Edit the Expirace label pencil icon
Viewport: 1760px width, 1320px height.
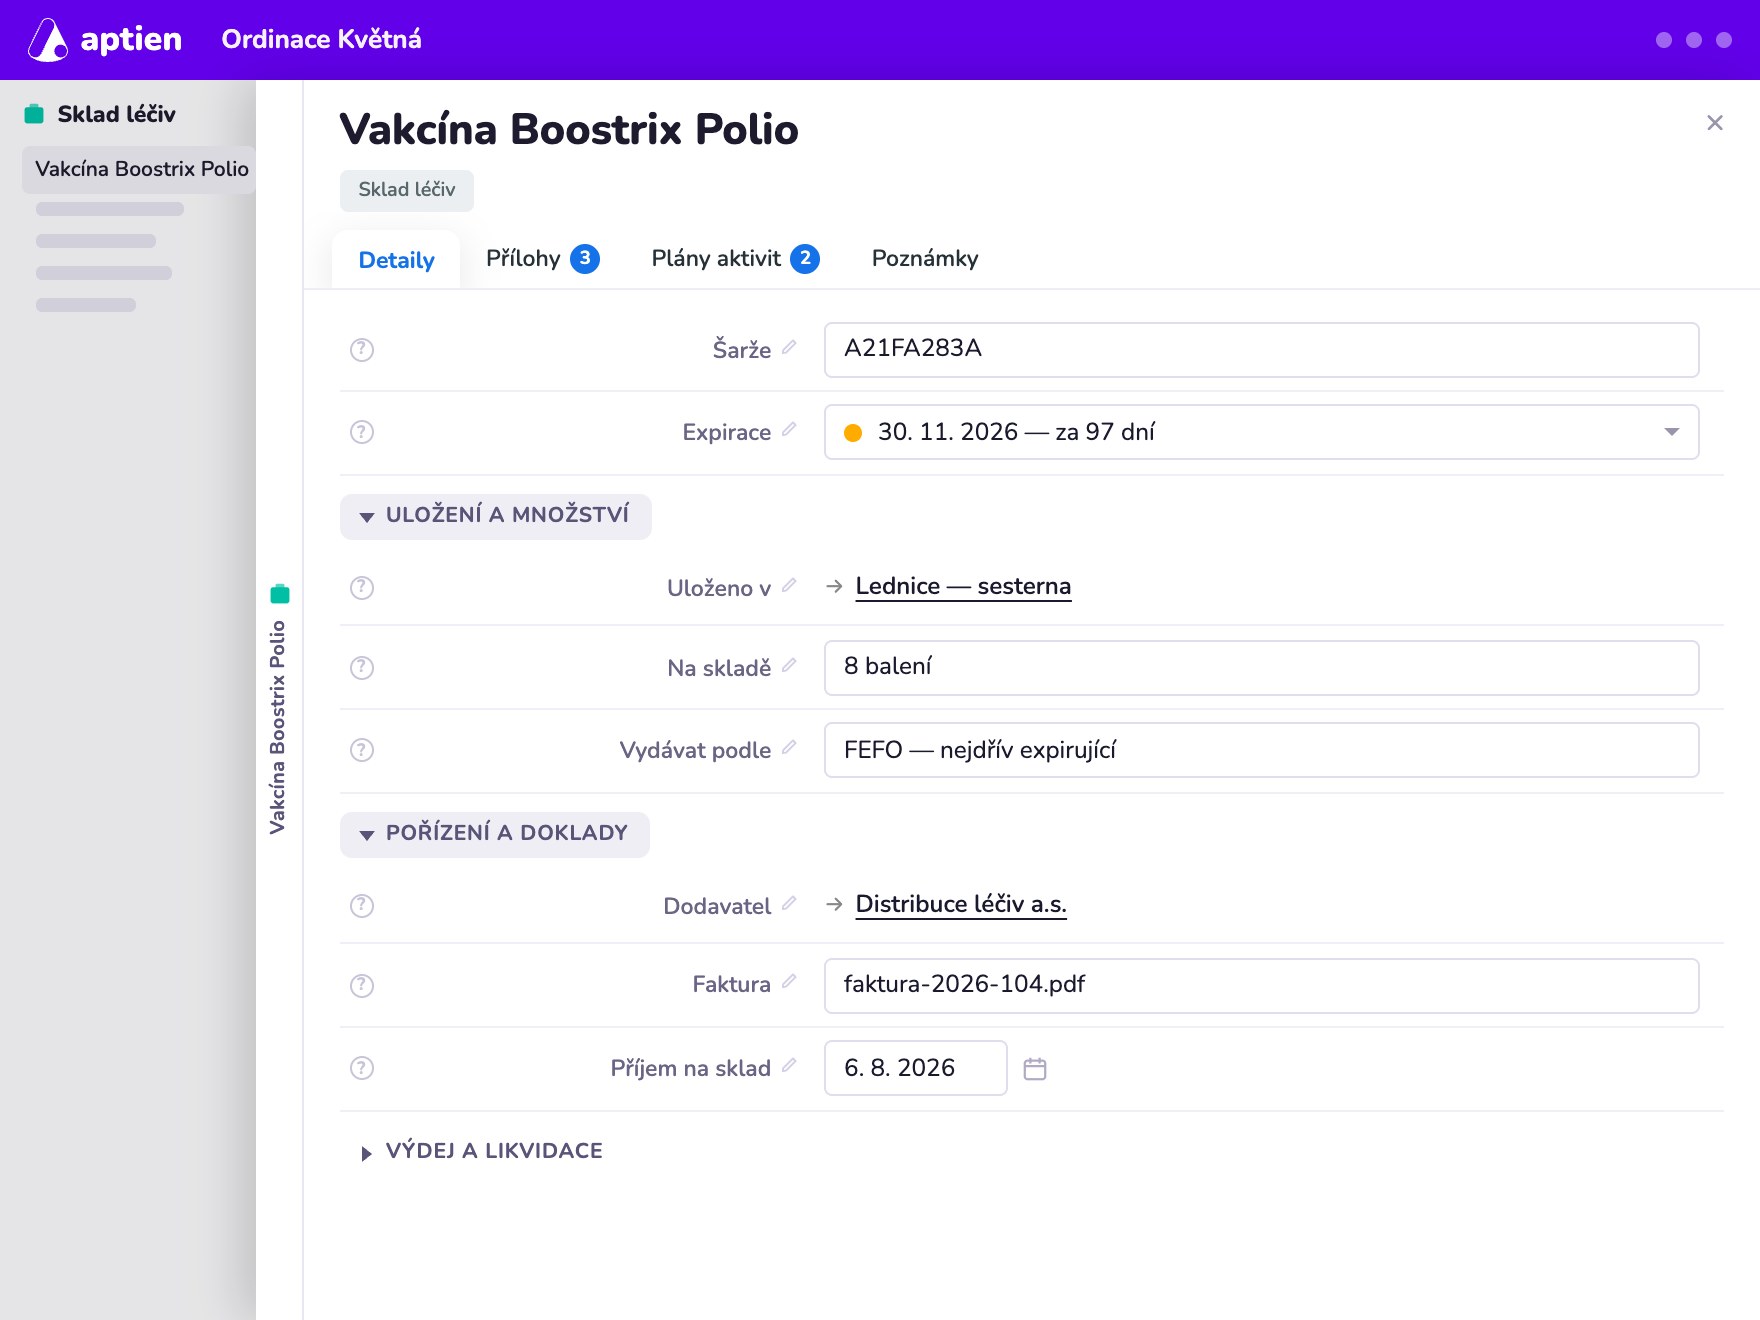(789, 429)
